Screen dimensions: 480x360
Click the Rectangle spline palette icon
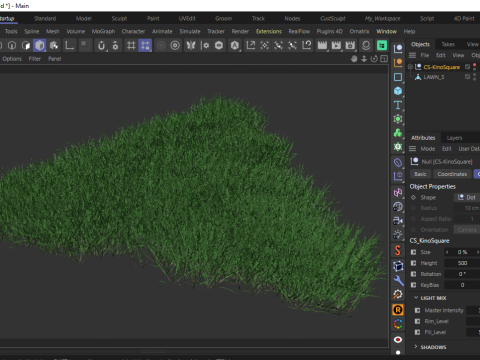398,77
